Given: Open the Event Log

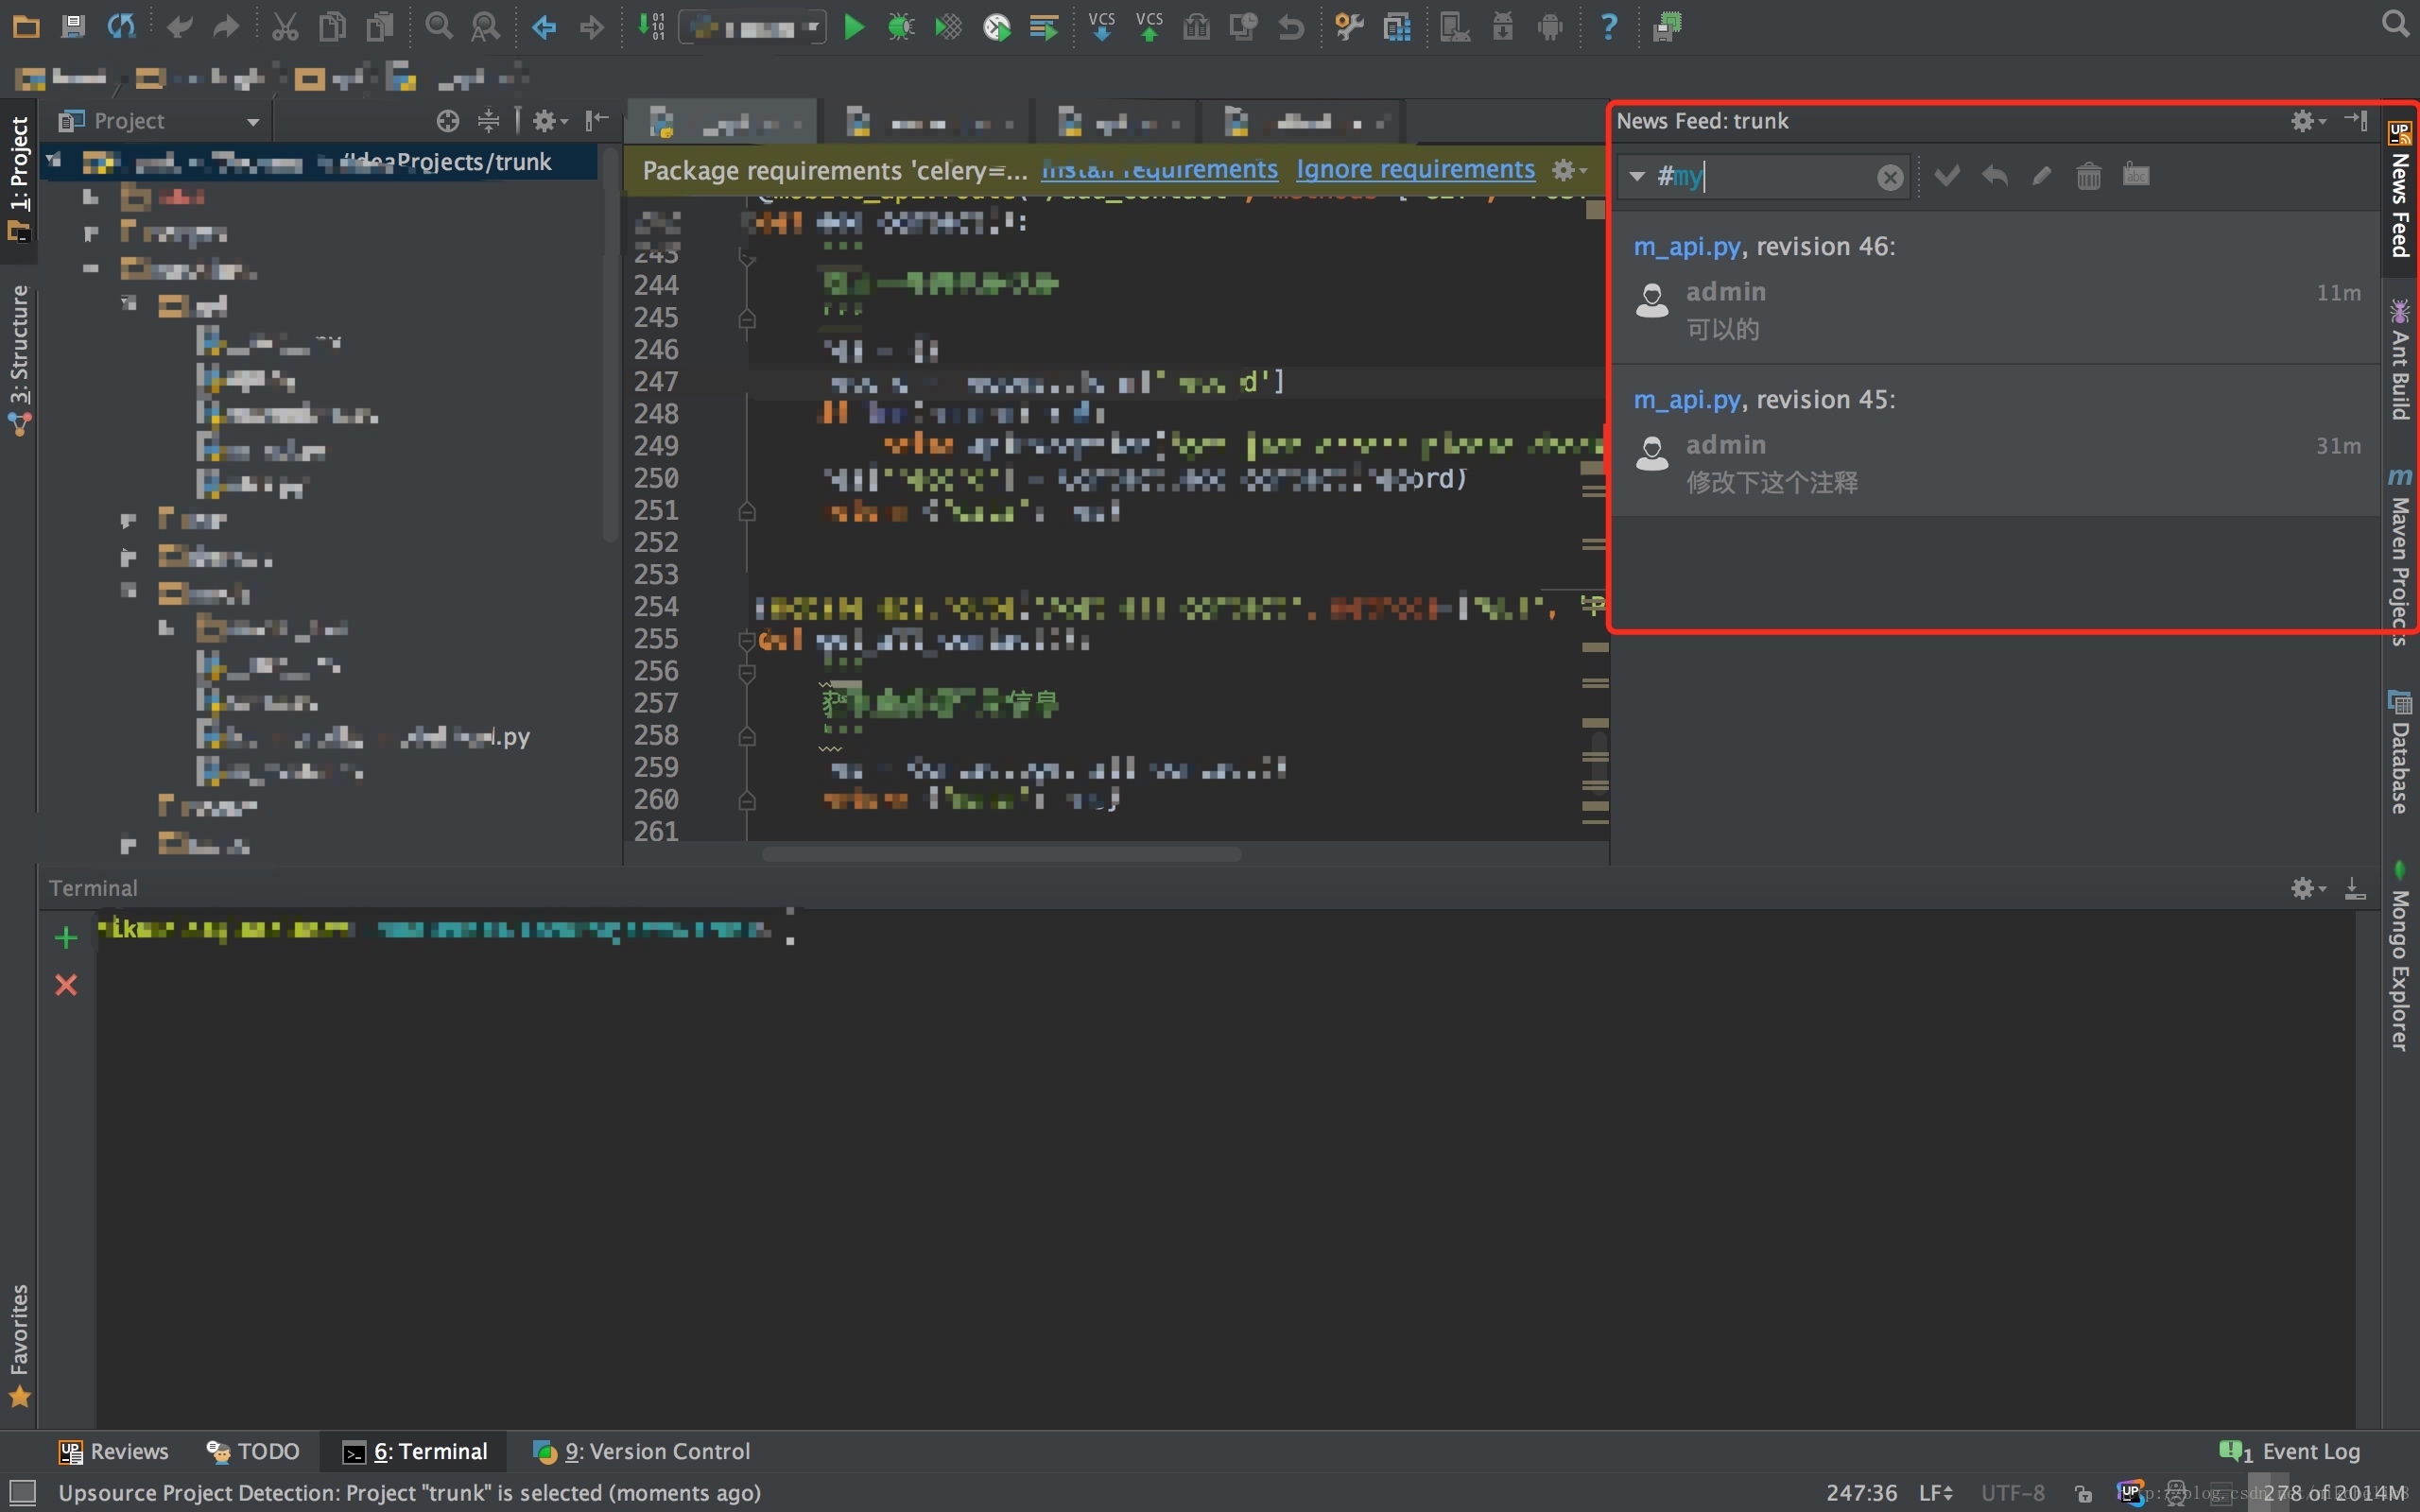Looking at the screenshot, I should 2290,1451.
